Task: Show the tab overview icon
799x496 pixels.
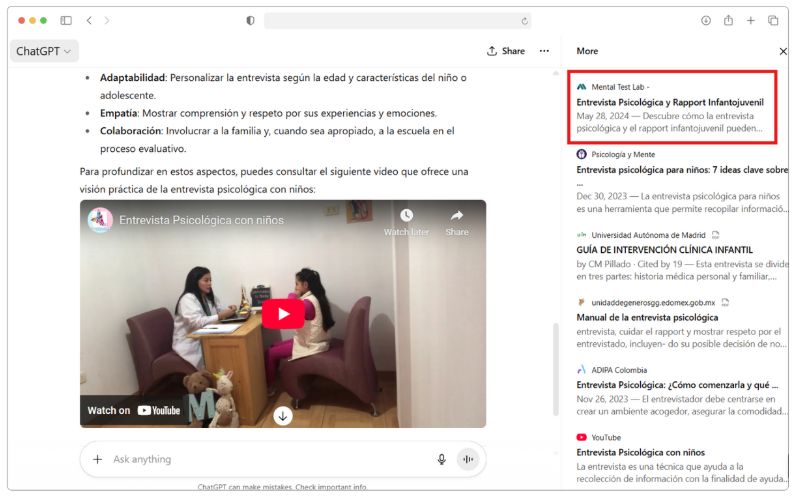Action: (773, 20)
